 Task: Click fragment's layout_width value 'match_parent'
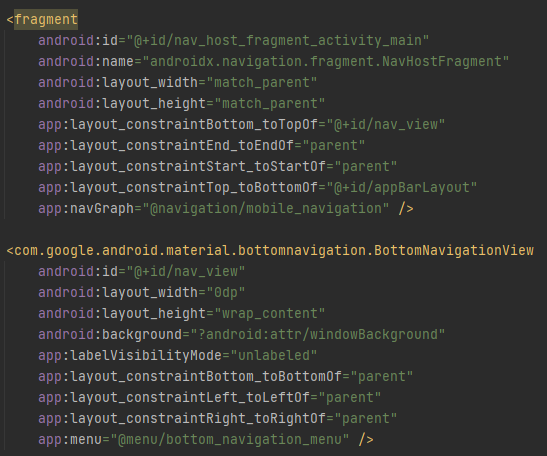(262, 83)
